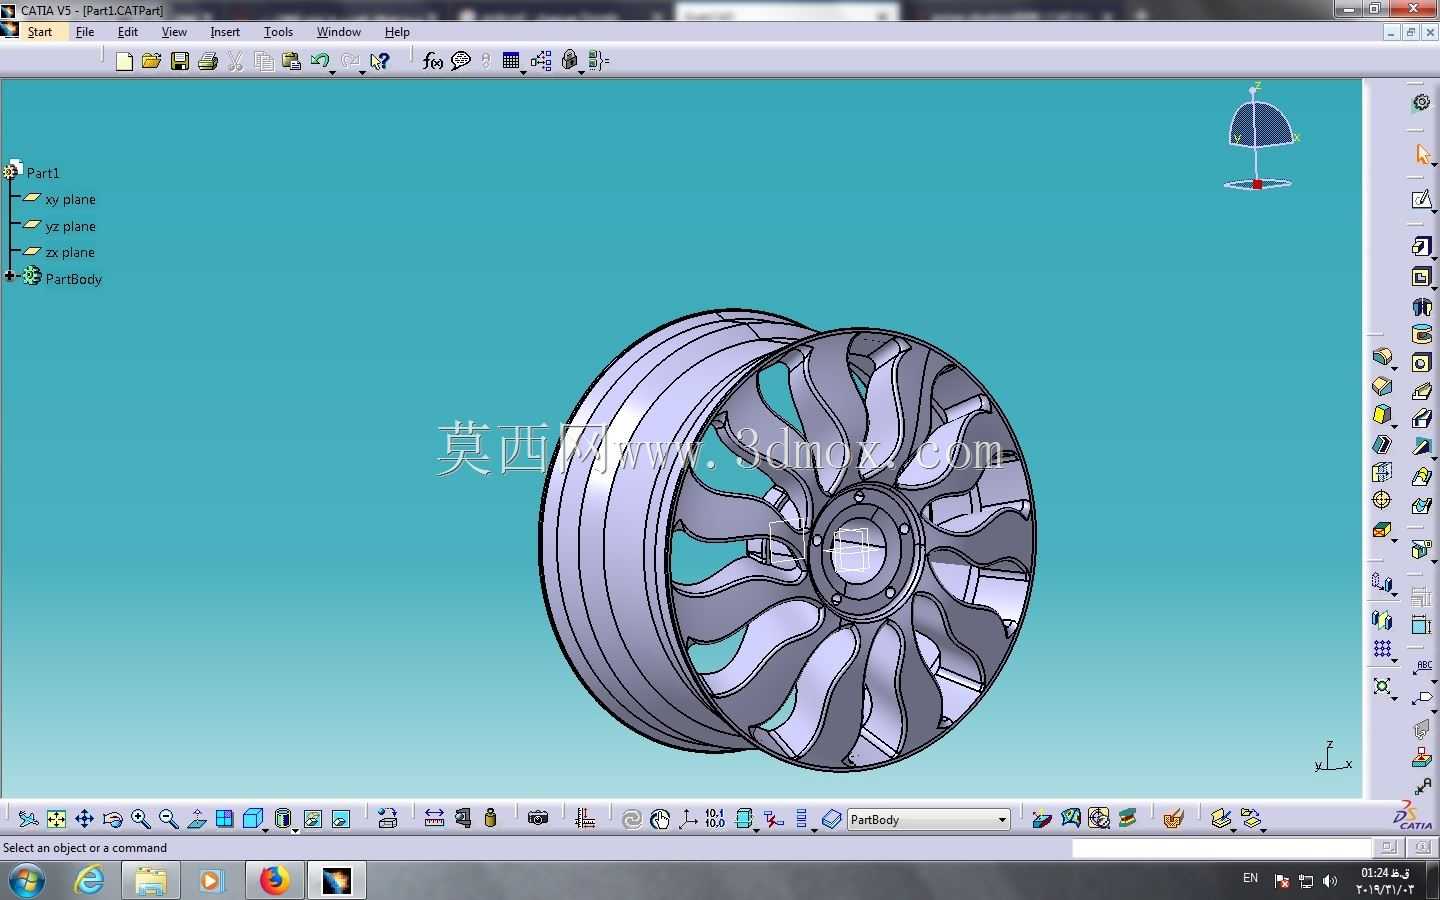Click the volume tray icon
The width and height of the screenshot is (1440, 900).
(1330, 881)
